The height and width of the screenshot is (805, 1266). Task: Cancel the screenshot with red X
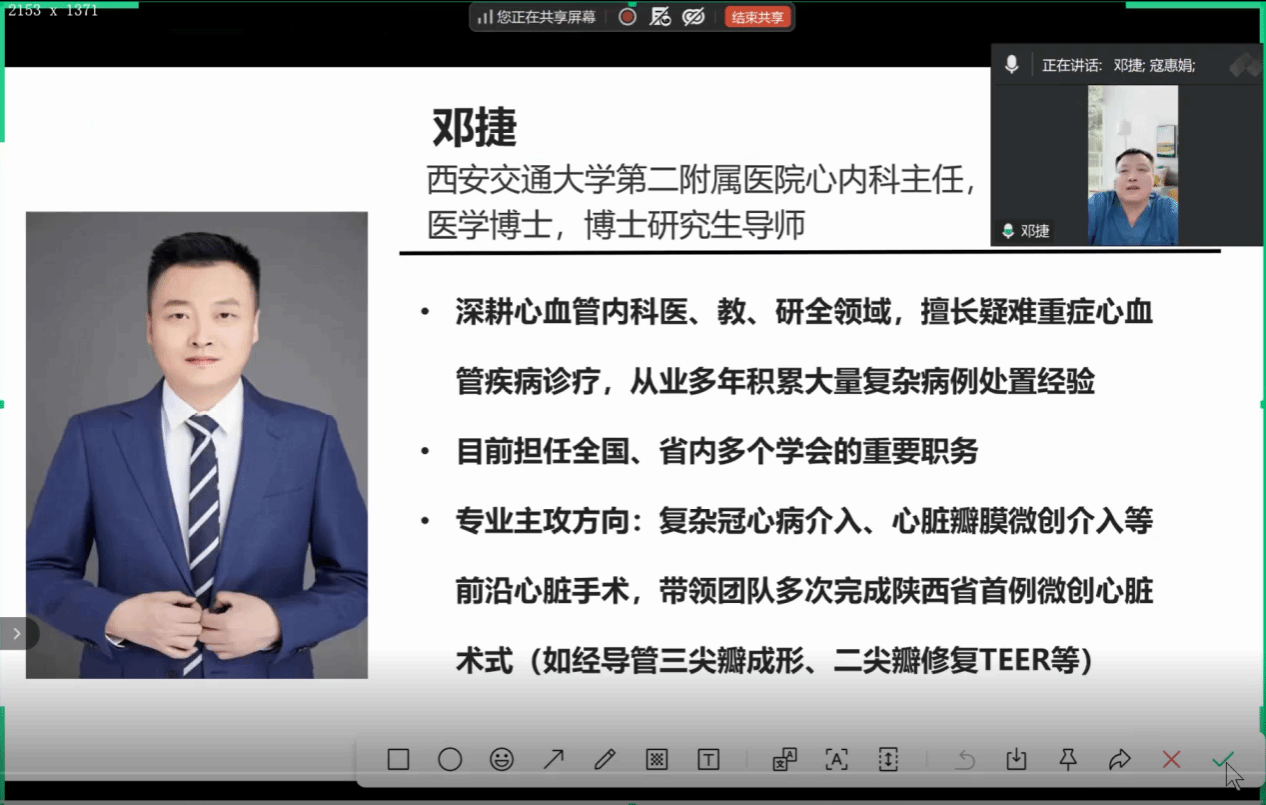tap(1171, 760)
